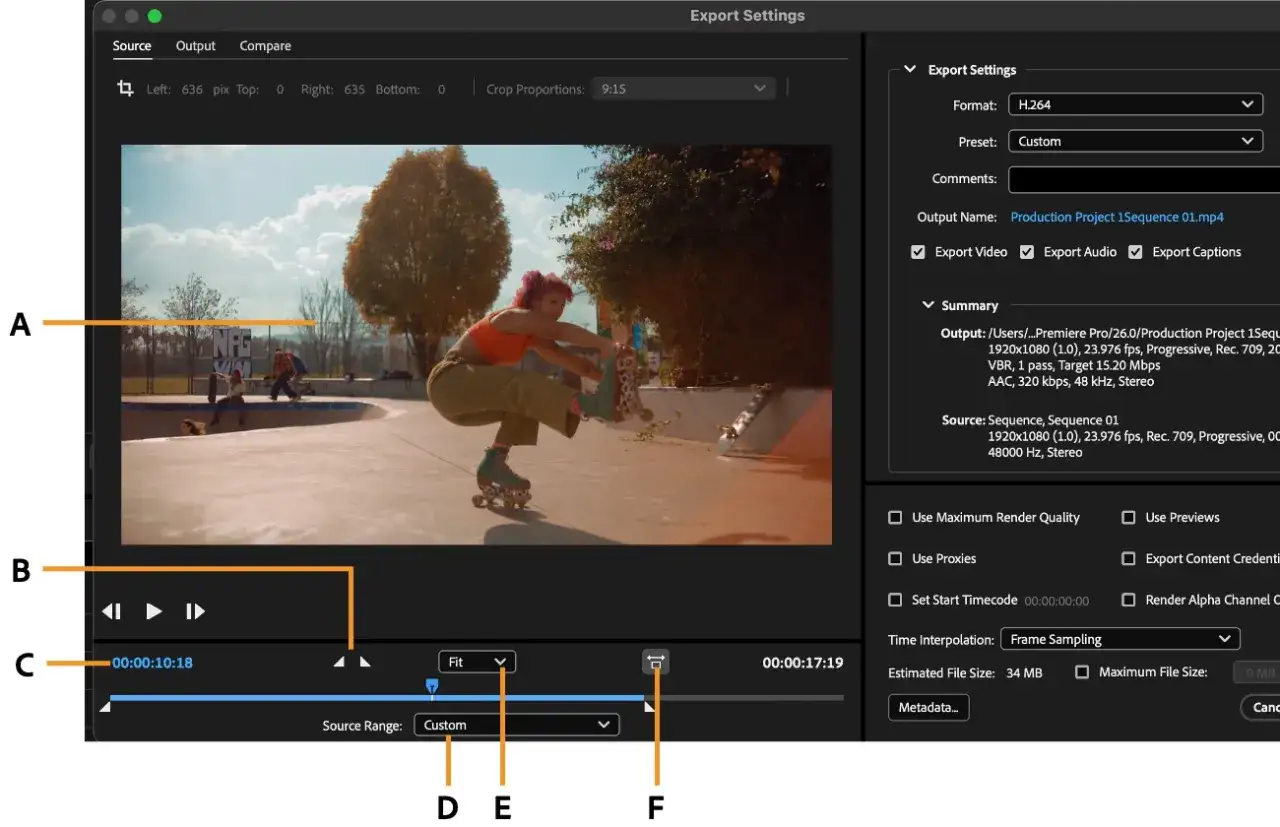Open the Format H.264 dropdown
The width and height of the screenshot is (1280, 827).
tap(1135, 105)
